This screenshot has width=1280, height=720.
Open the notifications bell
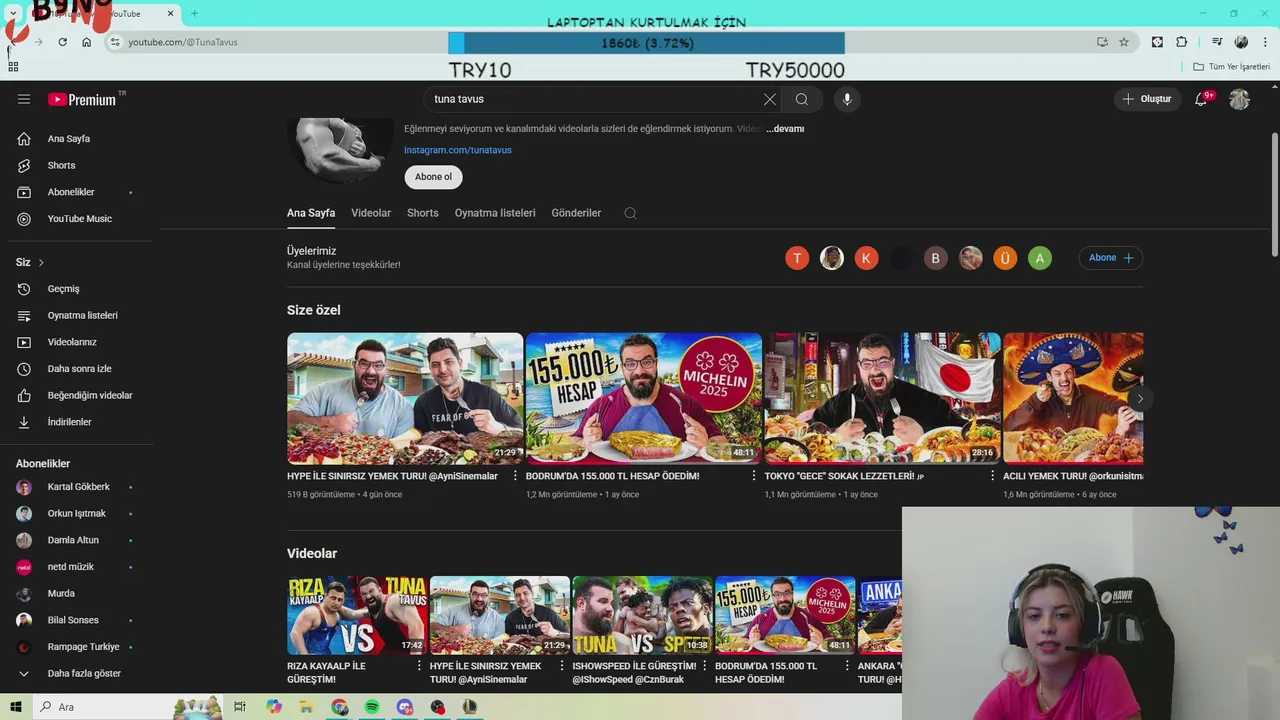click(1201, 99)
